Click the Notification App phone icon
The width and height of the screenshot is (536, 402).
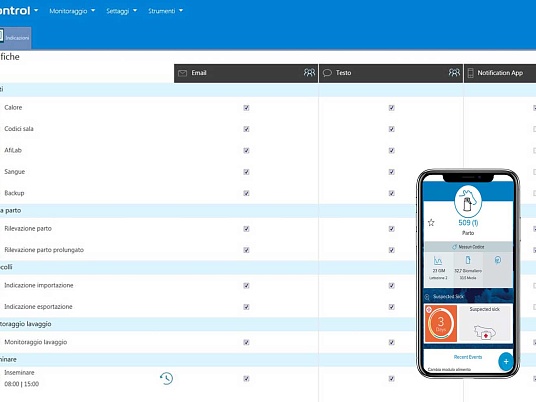471,73
